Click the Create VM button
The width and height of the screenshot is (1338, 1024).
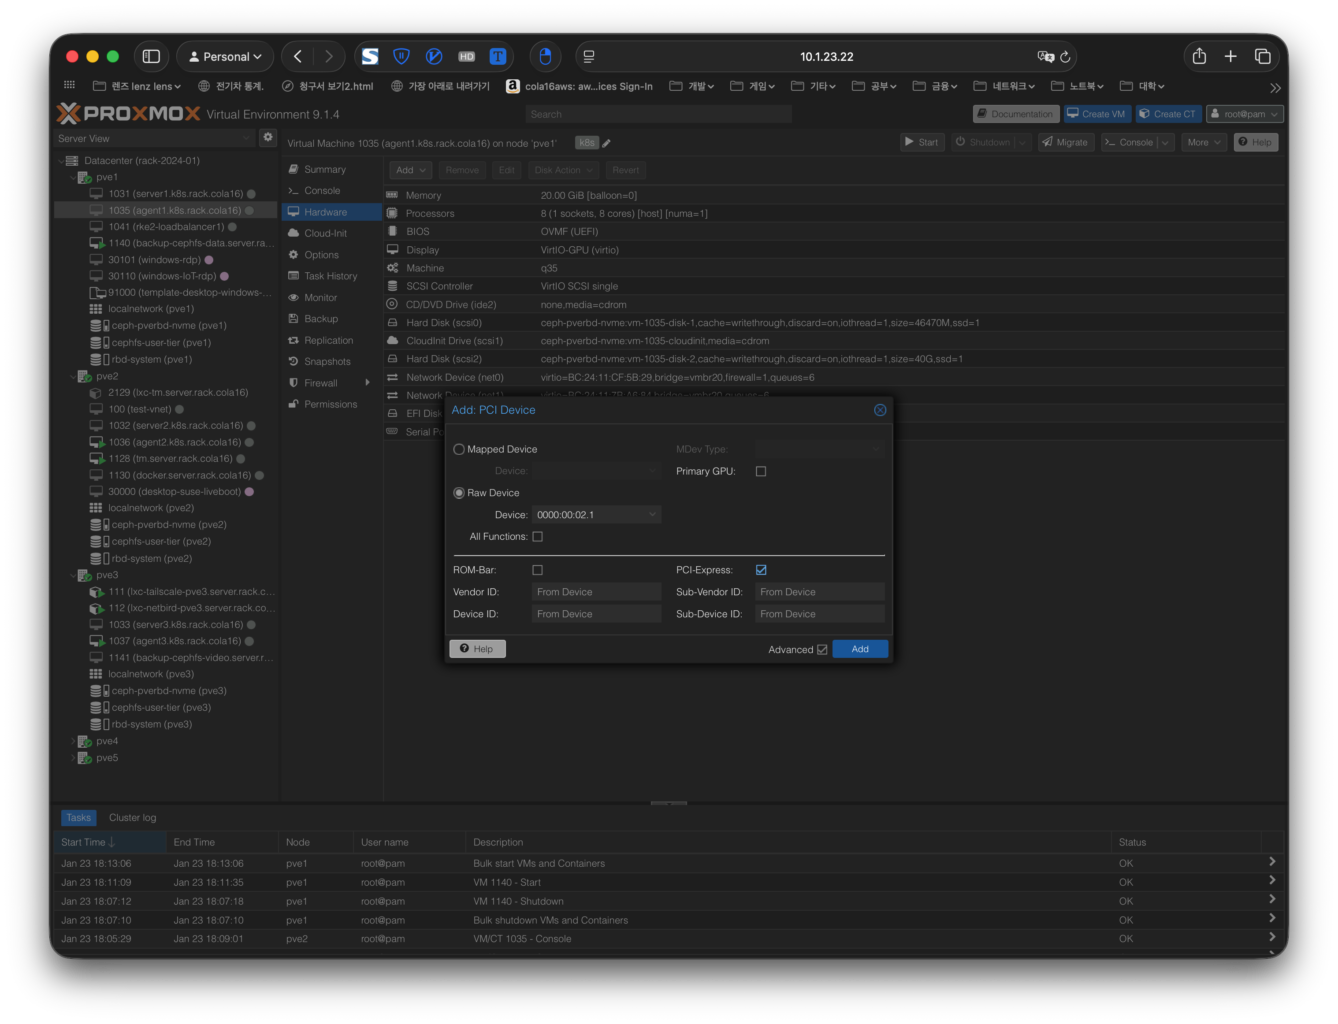coord(1096,114)
